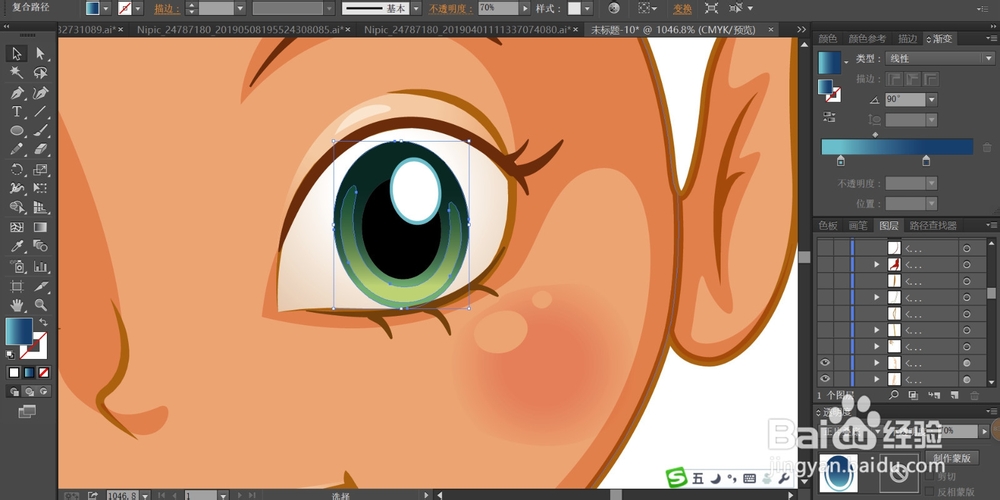
Task: Switch to the 描边 panel tab
Action: point(908,39)
